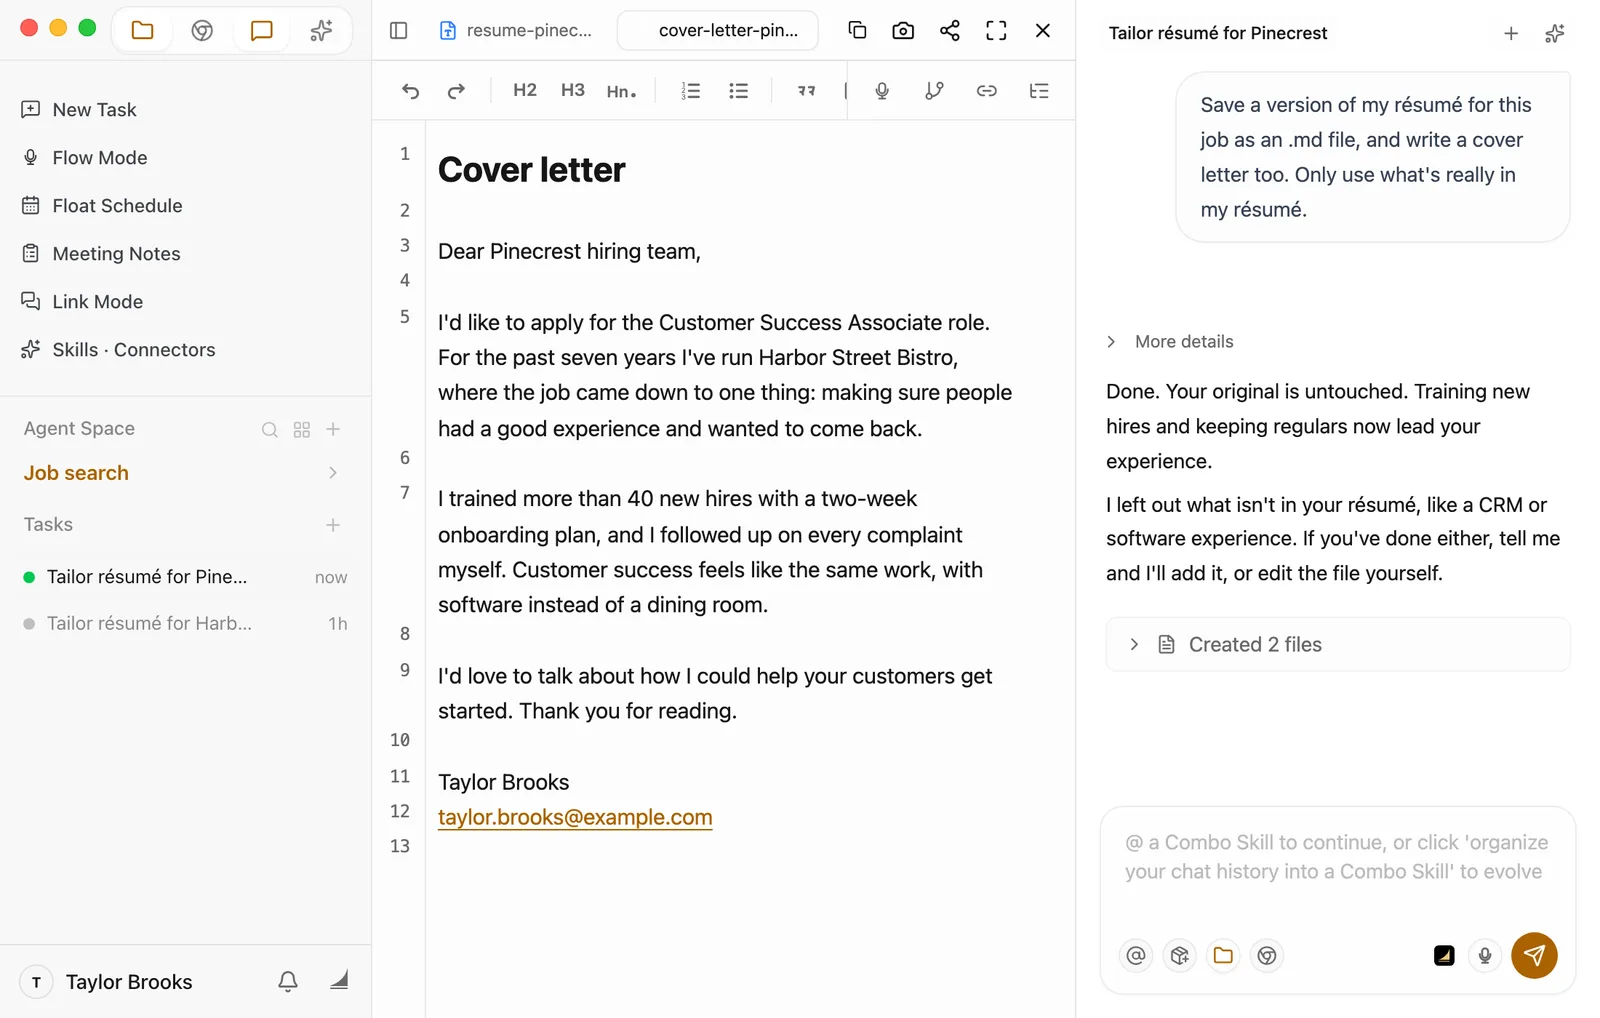Apply H2 heading format
The image size is (1600, 1018).
(525, 91)
